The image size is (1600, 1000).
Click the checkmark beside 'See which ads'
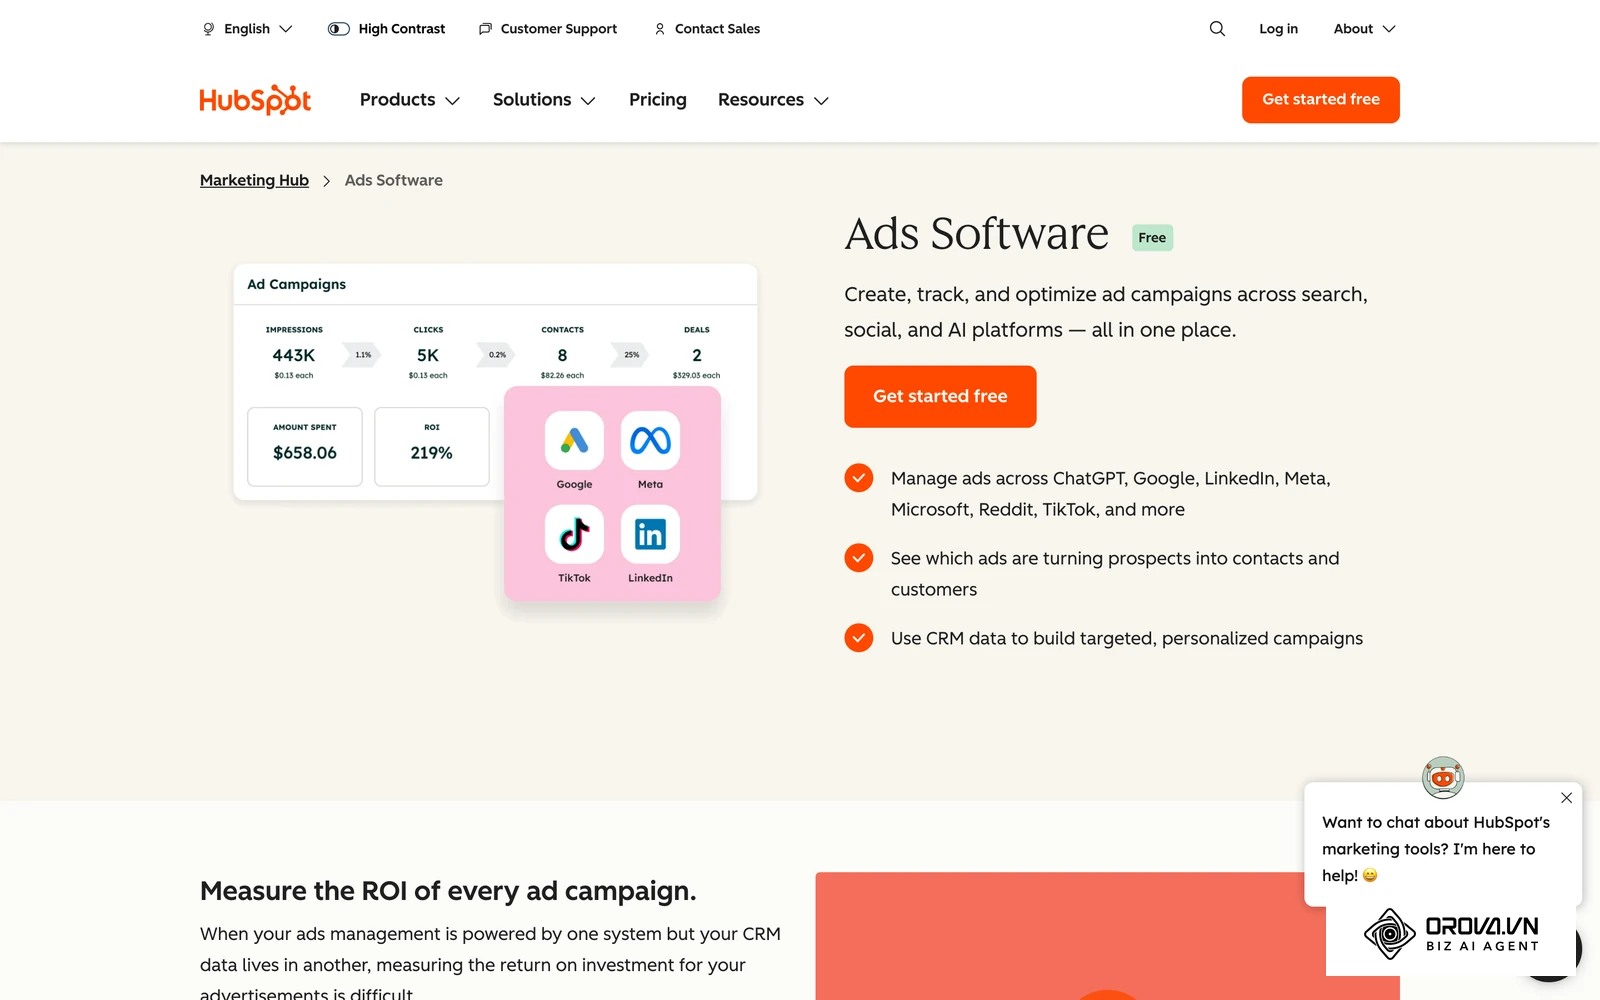pos(859,558)
